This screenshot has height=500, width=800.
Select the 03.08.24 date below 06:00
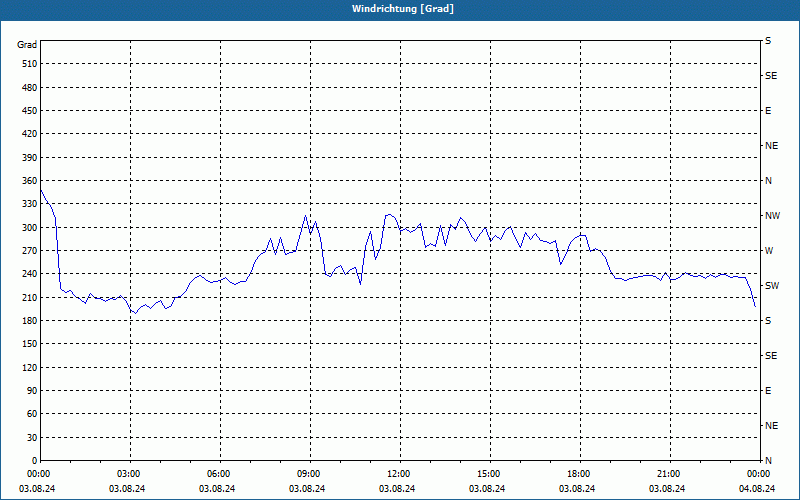[217, 489]
